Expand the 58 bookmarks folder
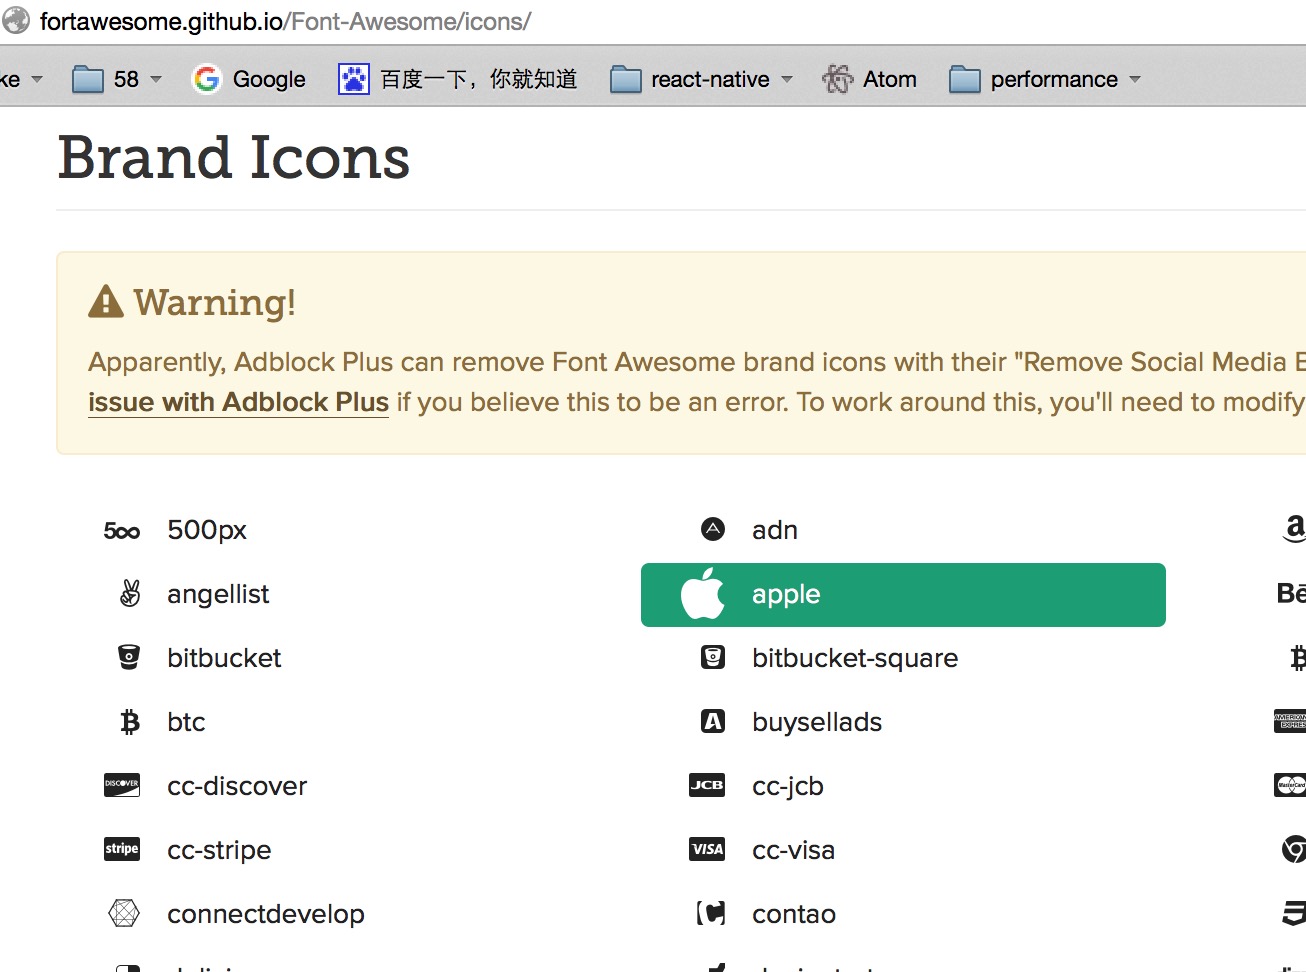Screen dimensions: 1306x972 [117, 79]
